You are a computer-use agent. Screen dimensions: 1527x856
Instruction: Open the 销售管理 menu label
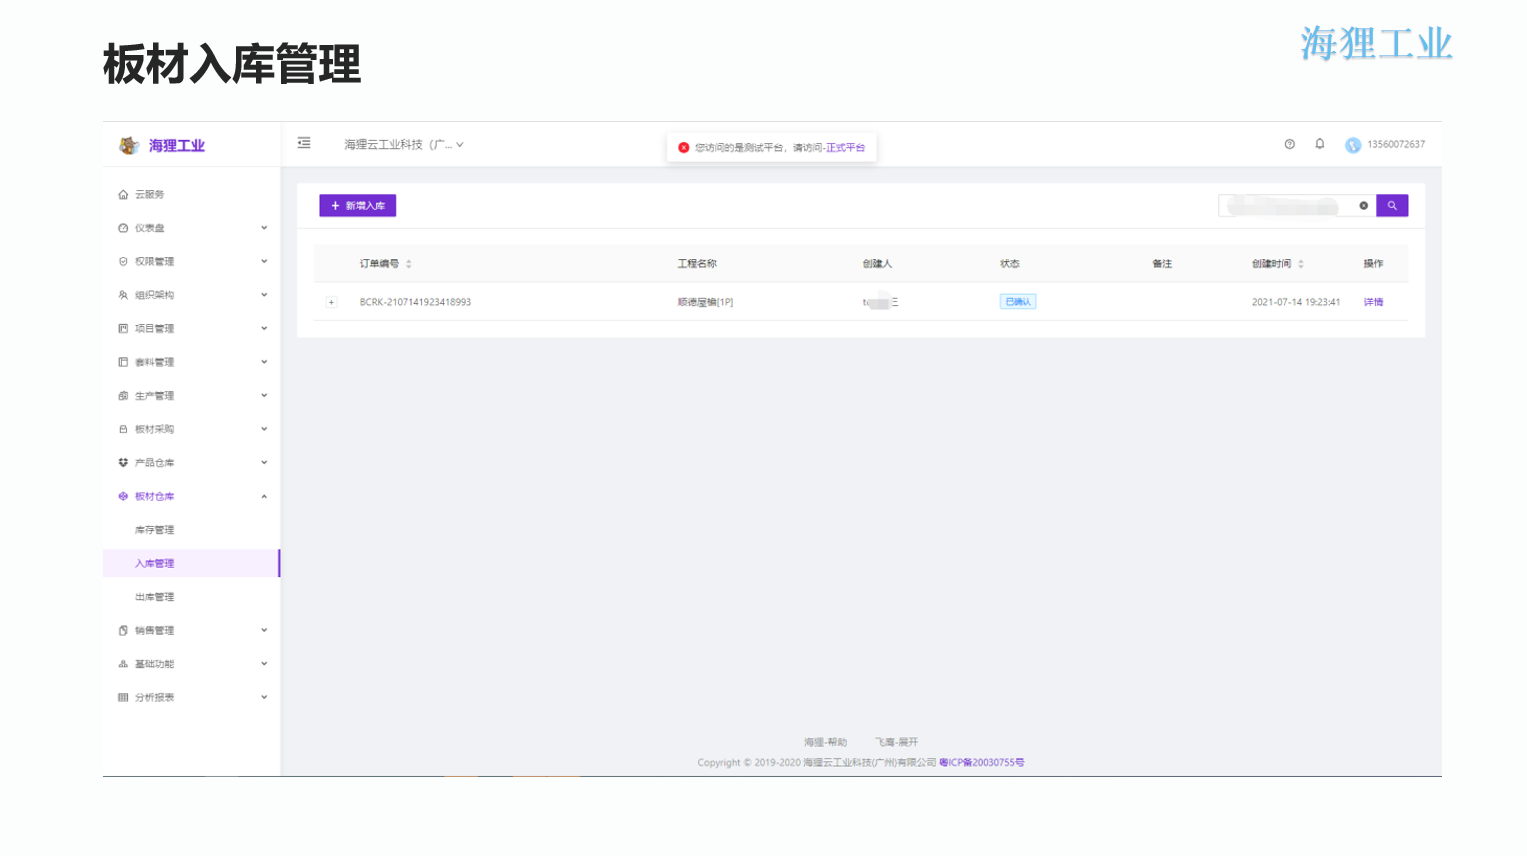pyautogui.click(x=154, y=631)
